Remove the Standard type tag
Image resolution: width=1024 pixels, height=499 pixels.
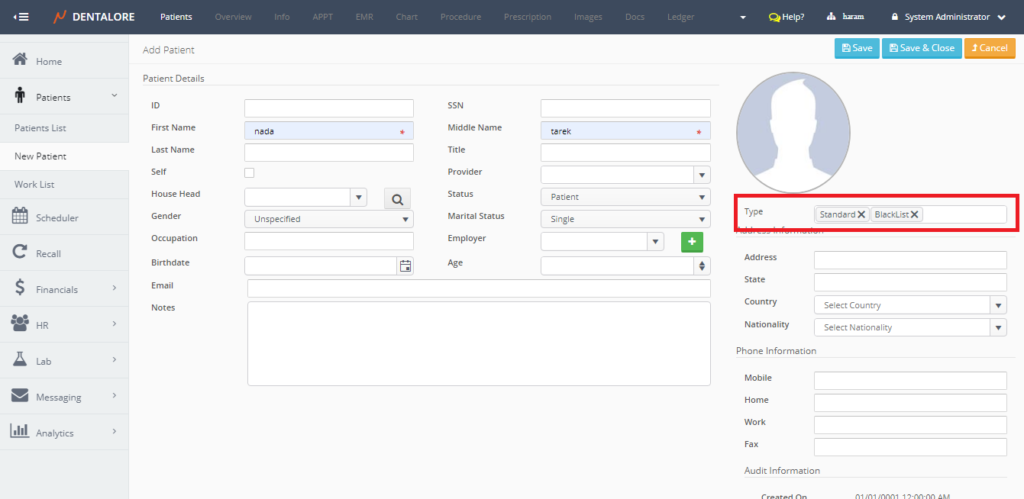pos(861,214)
